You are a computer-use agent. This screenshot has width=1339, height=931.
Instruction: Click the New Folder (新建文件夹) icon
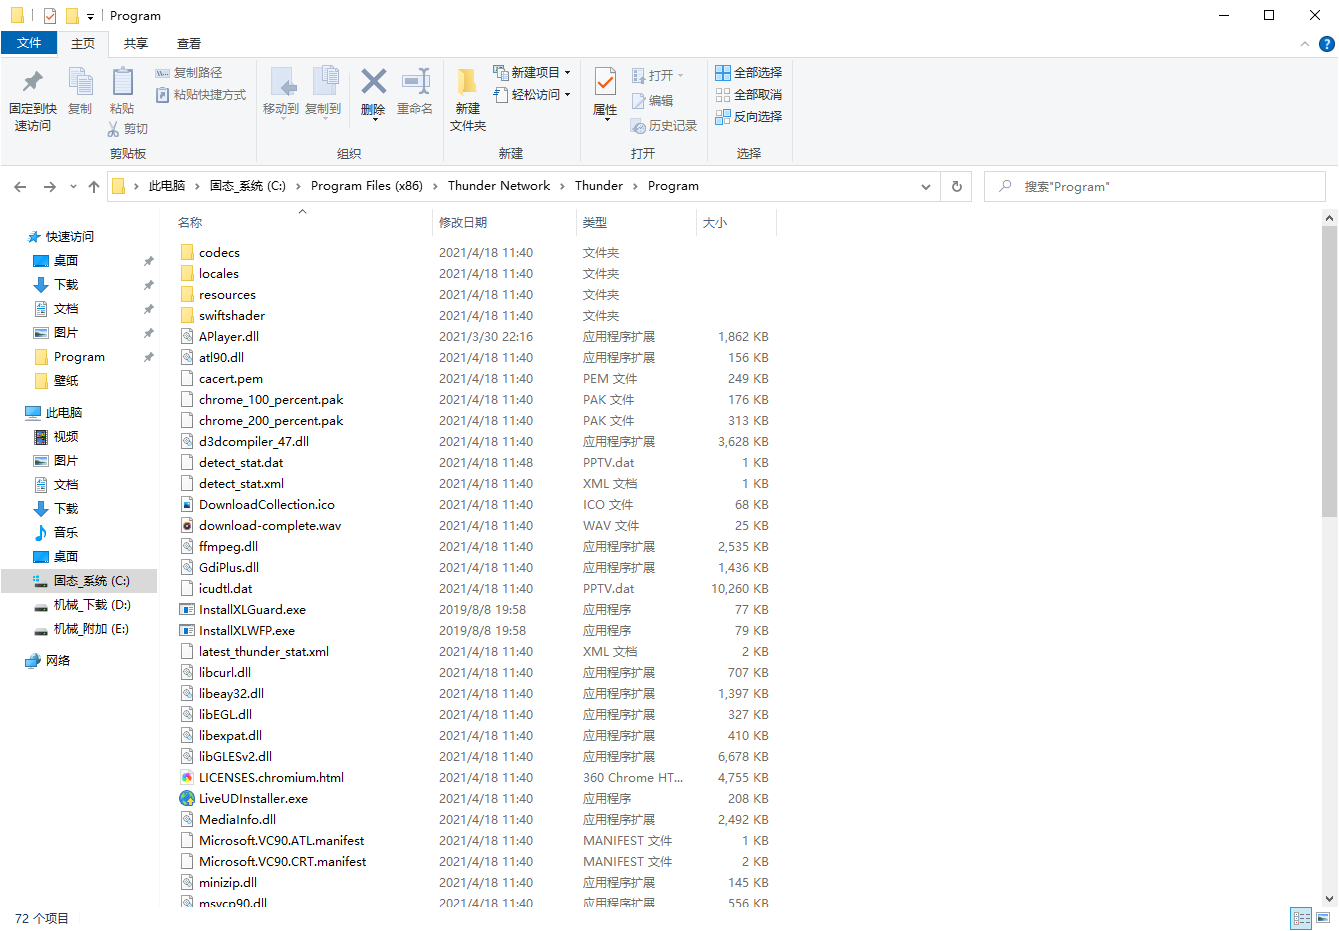click(467, 82)
